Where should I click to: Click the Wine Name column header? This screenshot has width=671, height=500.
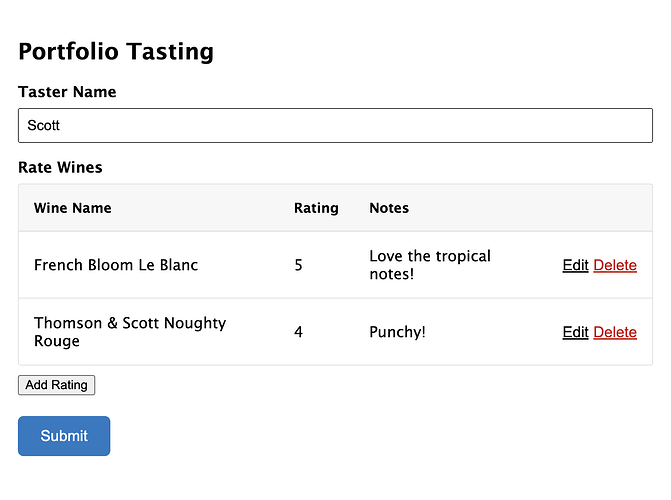pyautogui.click(x=73, y=208)
